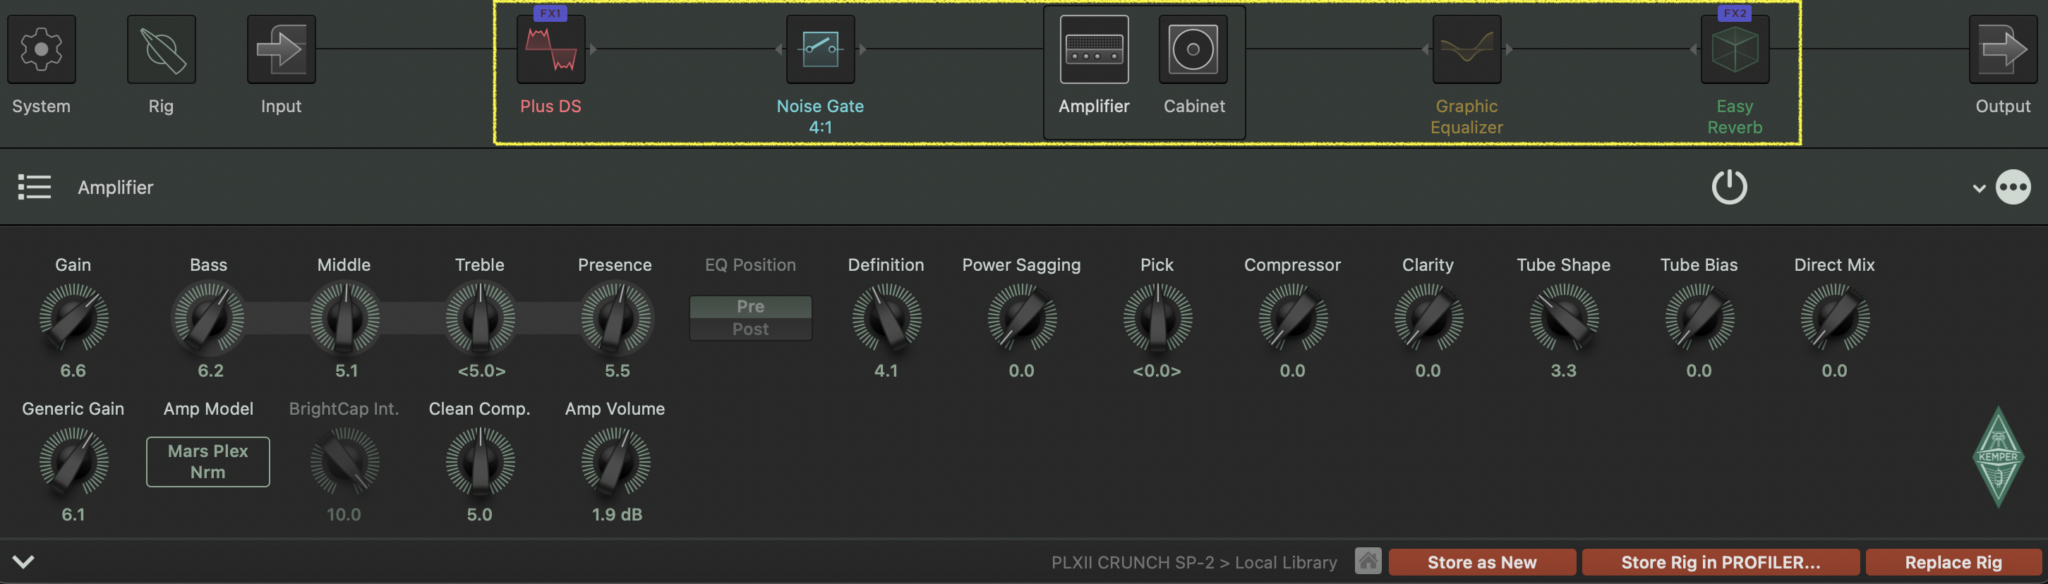Open the Amp Model Mars Plex Nrm selector
Screen dimensions: 2048x584
[208, 462]
